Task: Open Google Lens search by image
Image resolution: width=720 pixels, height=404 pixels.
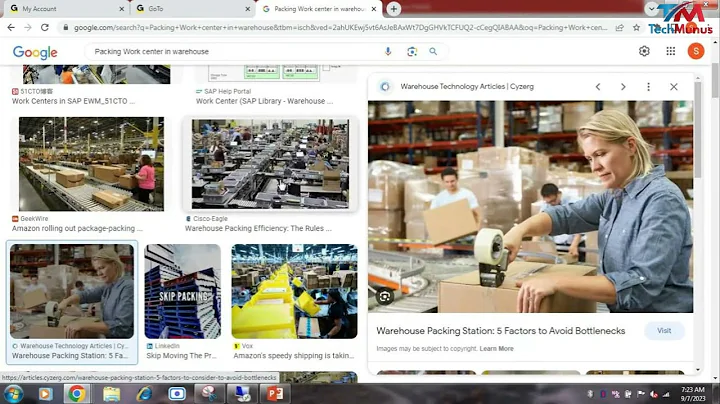Action: (x=412, y=51)
